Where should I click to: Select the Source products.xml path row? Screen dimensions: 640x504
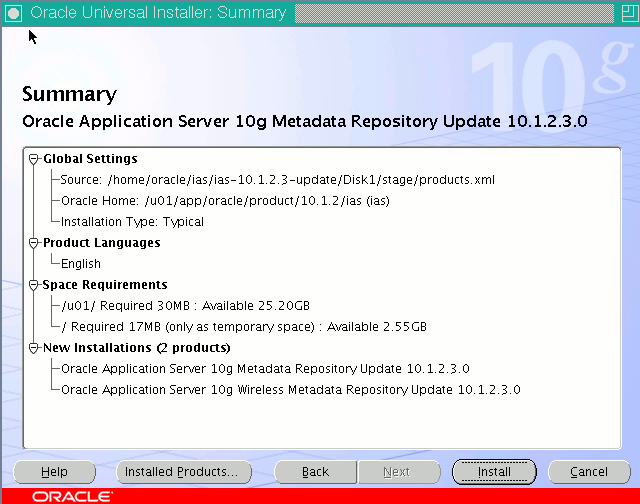click(278, 180)
